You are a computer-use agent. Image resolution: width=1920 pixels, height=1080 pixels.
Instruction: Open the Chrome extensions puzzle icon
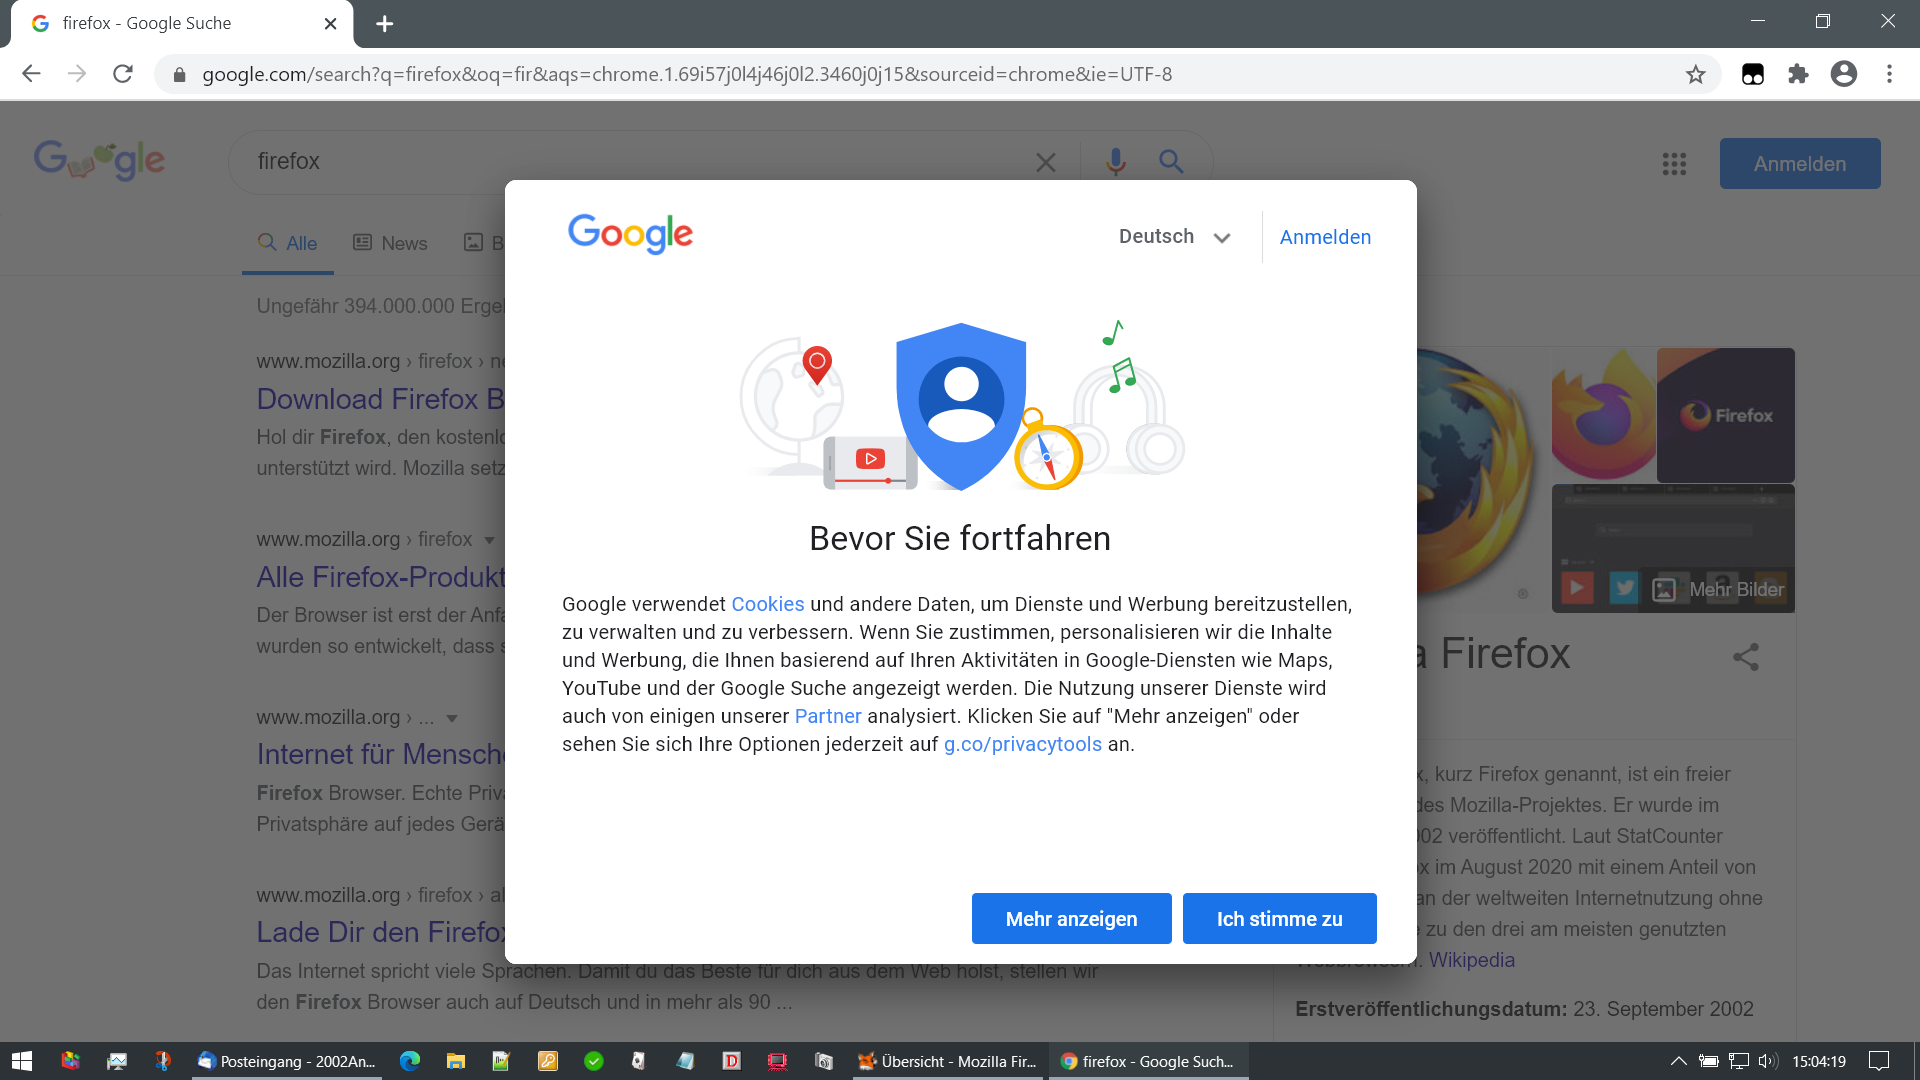pos(1798,74)
